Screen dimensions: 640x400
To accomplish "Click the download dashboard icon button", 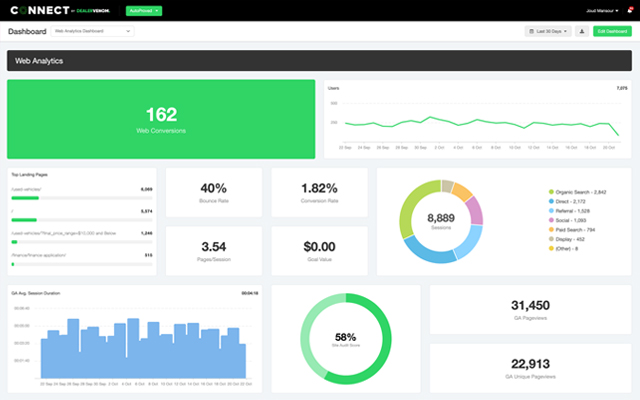I will (582, 31).
